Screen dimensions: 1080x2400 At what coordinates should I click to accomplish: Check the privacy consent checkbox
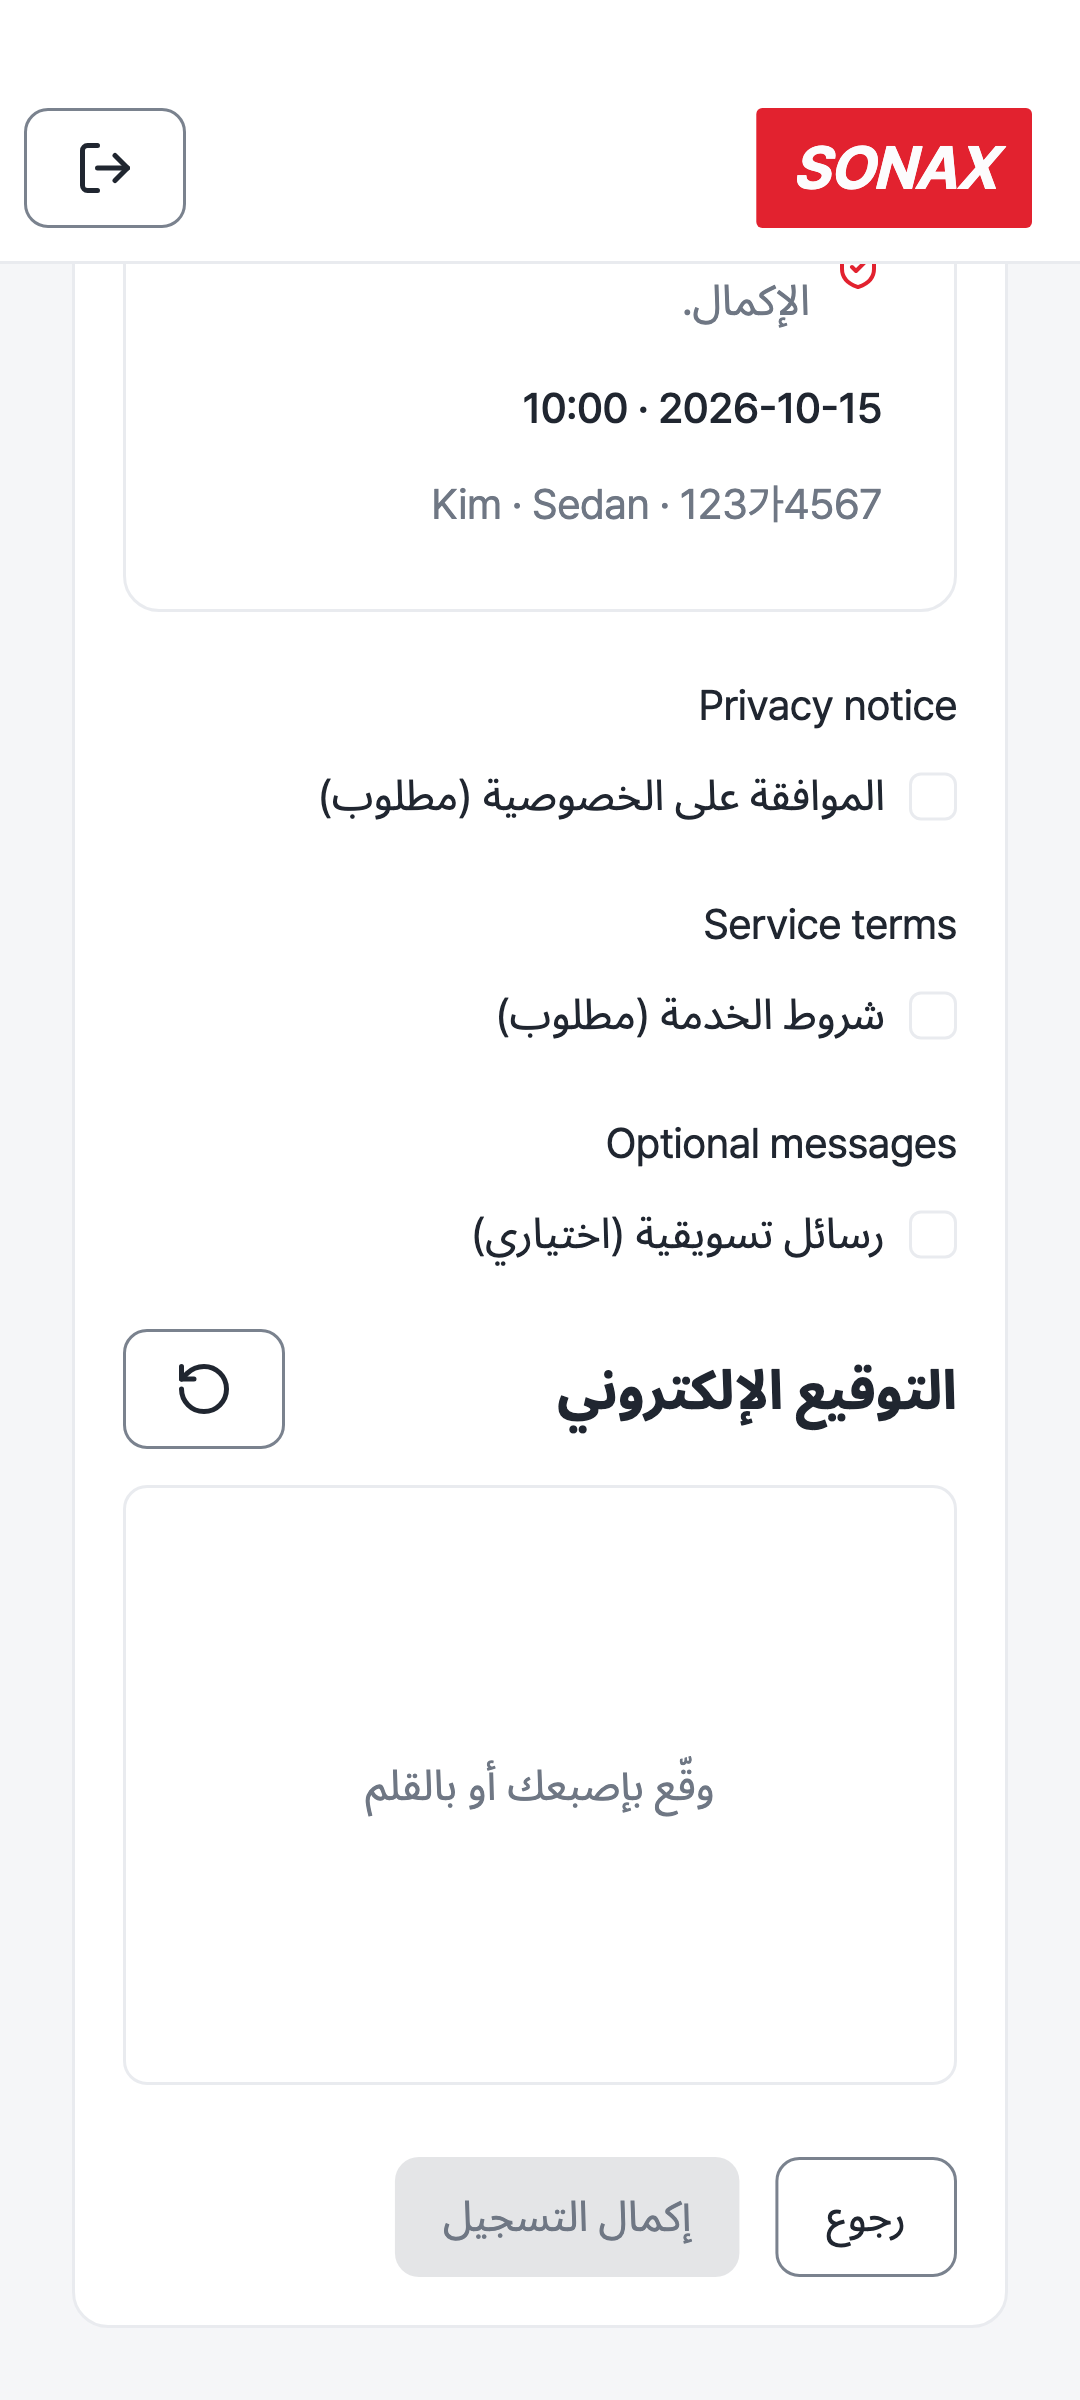pyautogui.click(x=933, y=797)
